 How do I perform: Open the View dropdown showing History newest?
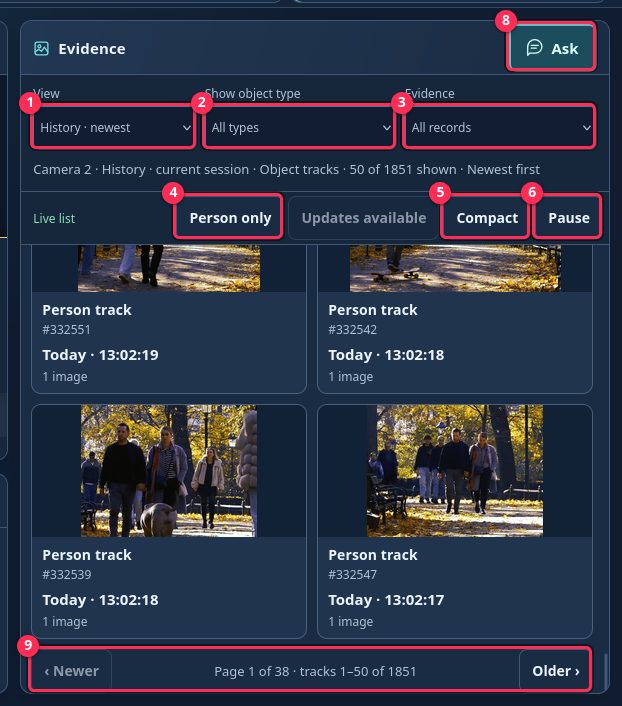(x=113, y=127)
